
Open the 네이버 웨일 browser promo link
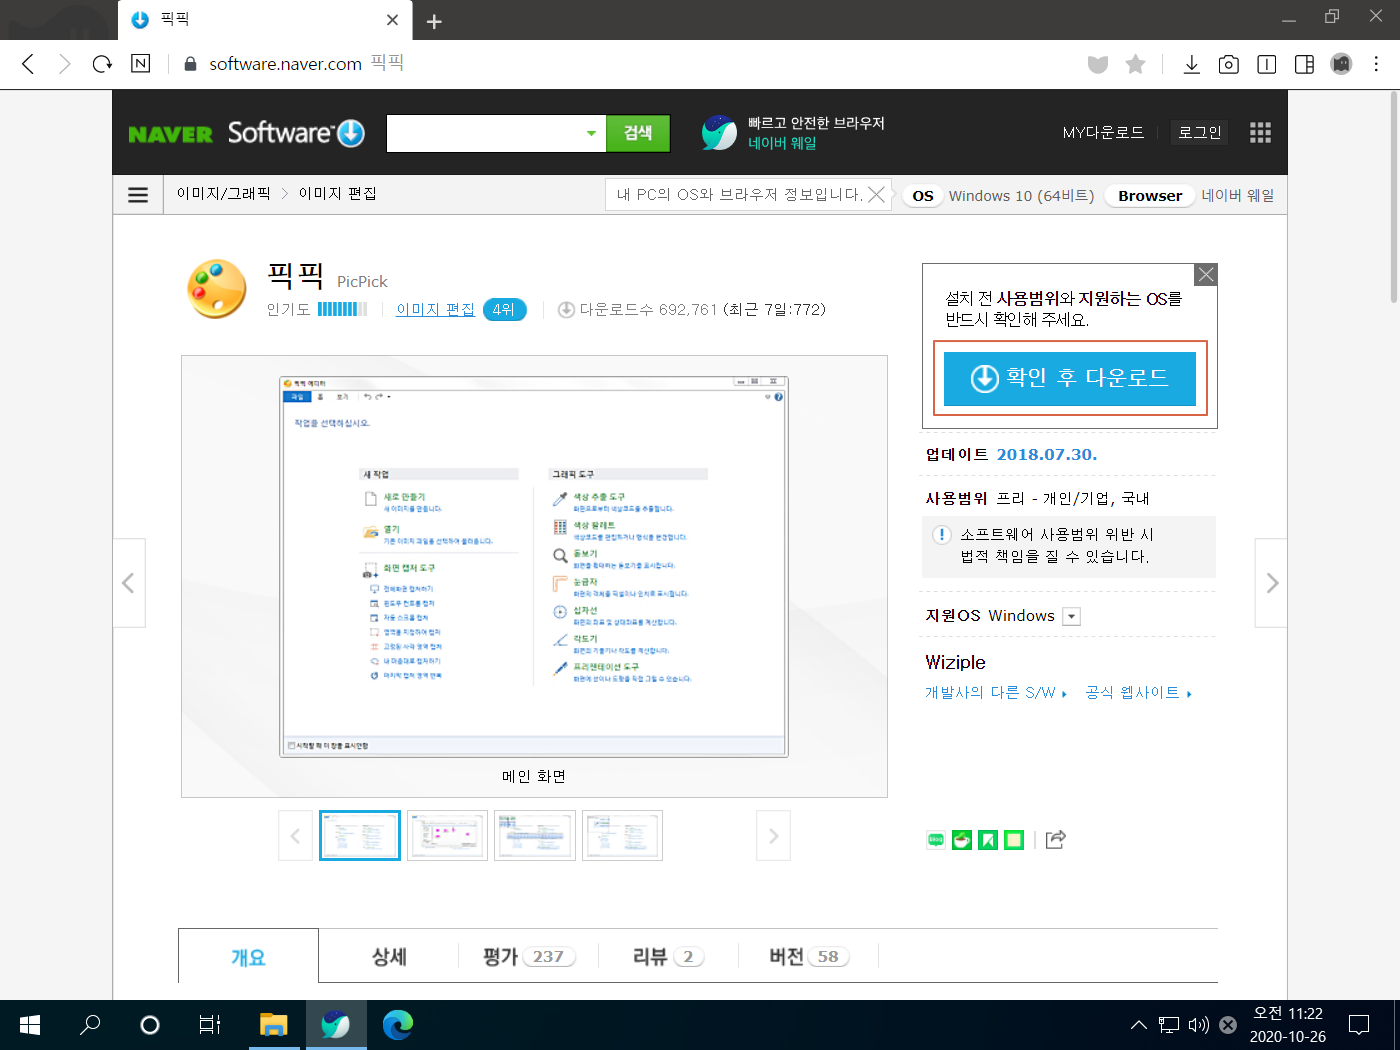point(782,143)
